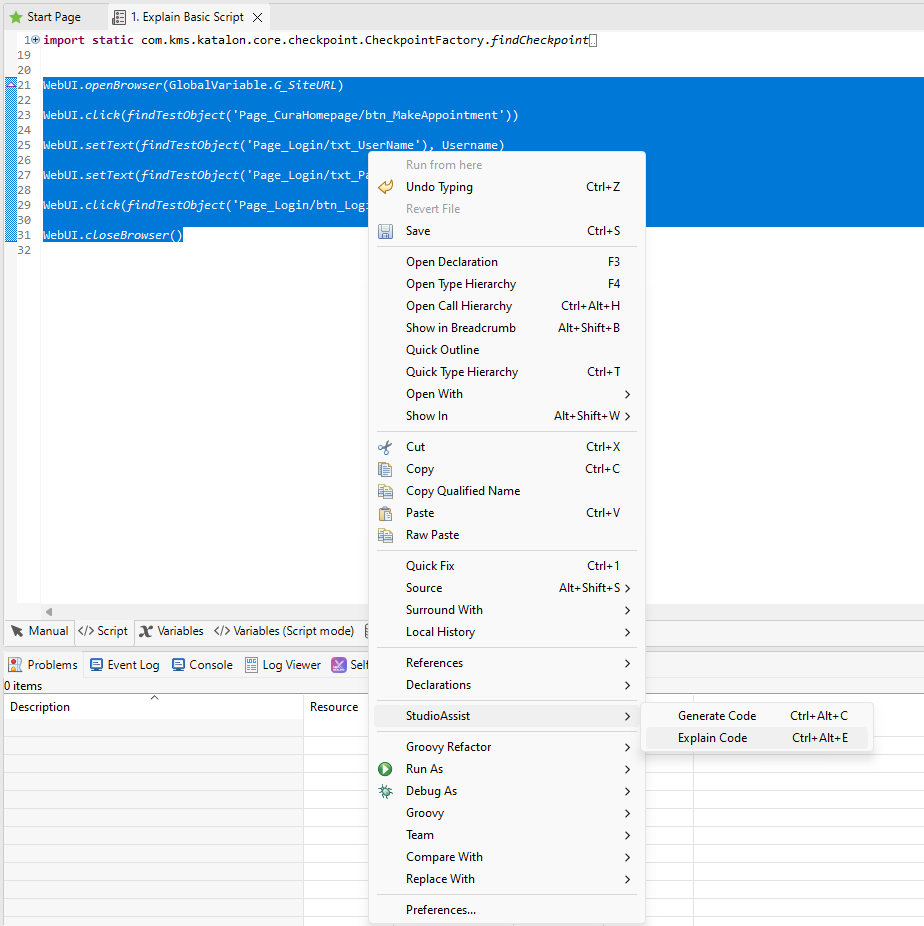
Task: Click the Debug As bug icon
Action: [385, 791]
